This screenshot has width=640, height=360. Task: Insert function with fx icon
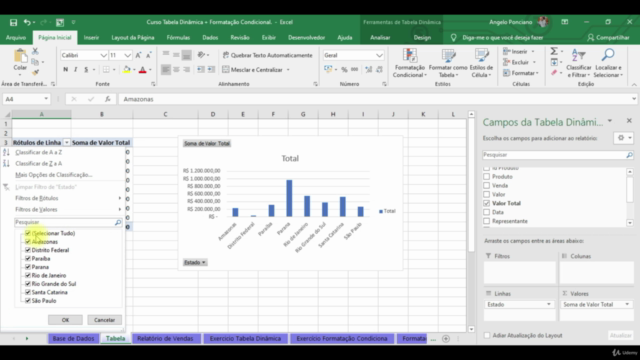tap(108, 99)
